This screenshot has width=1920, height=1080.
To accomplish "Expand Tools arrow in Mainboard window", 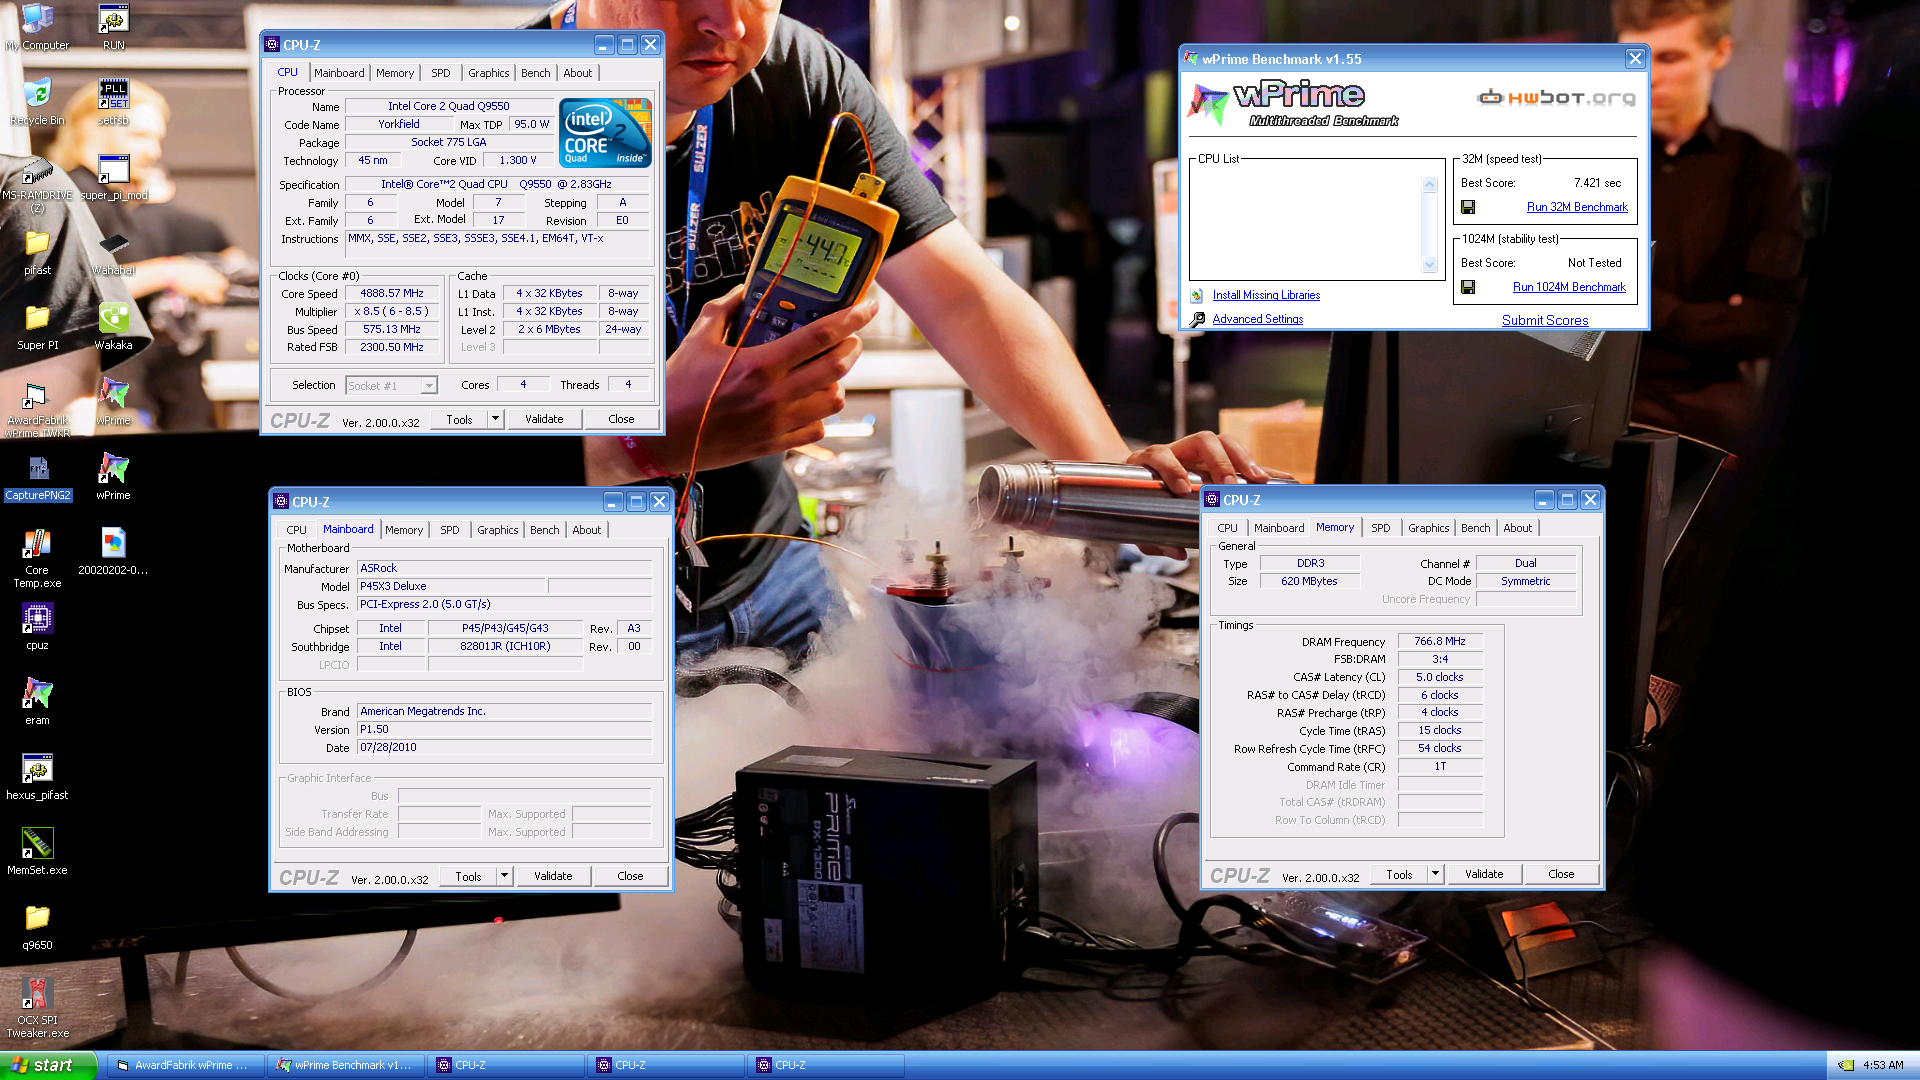I will click(505, 876).
